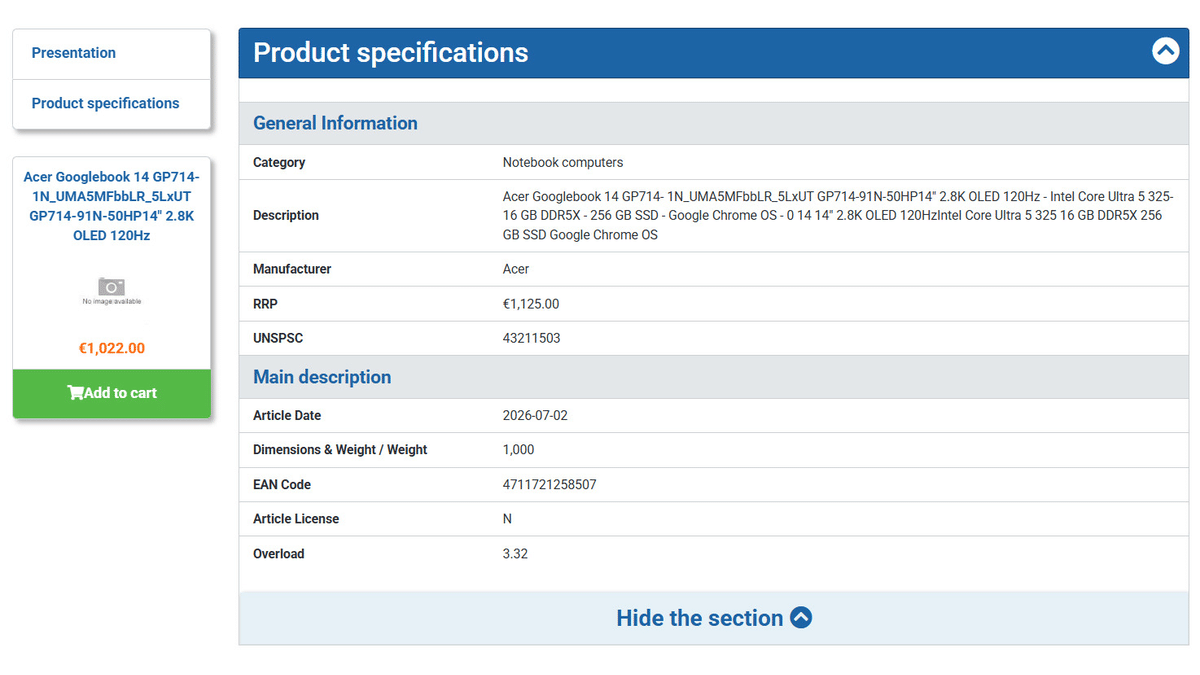Viewport: 1200px width, 675px height.
Task: Select the 2026-07-02 date value
Action: [535, 415]
